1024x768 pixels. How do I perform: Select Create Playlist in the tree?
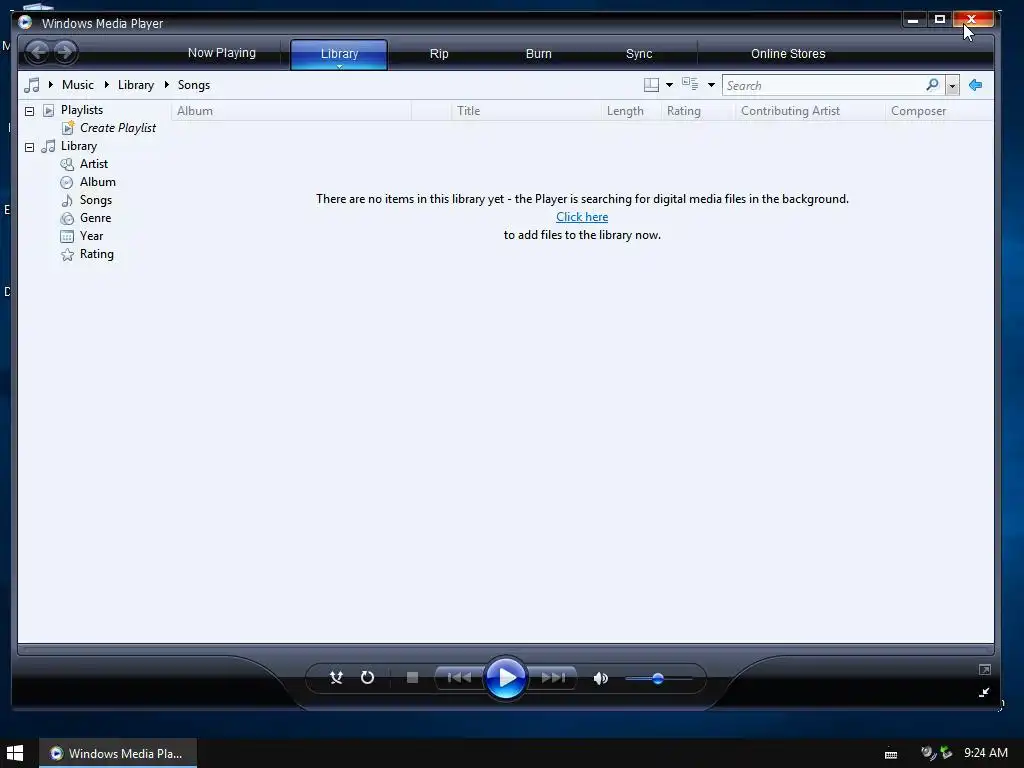118,128
